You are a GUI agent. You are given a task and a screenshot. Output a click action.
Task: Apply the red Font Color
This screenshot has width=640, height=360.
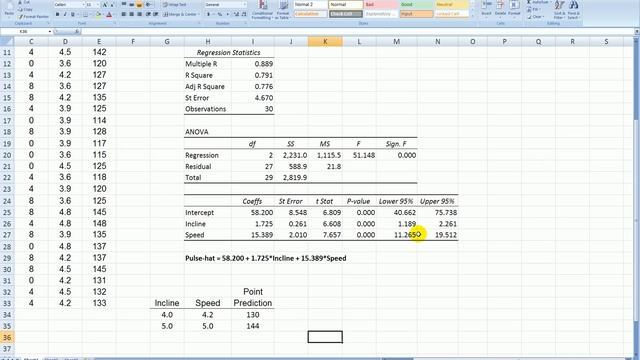click(x=109, y=14)
